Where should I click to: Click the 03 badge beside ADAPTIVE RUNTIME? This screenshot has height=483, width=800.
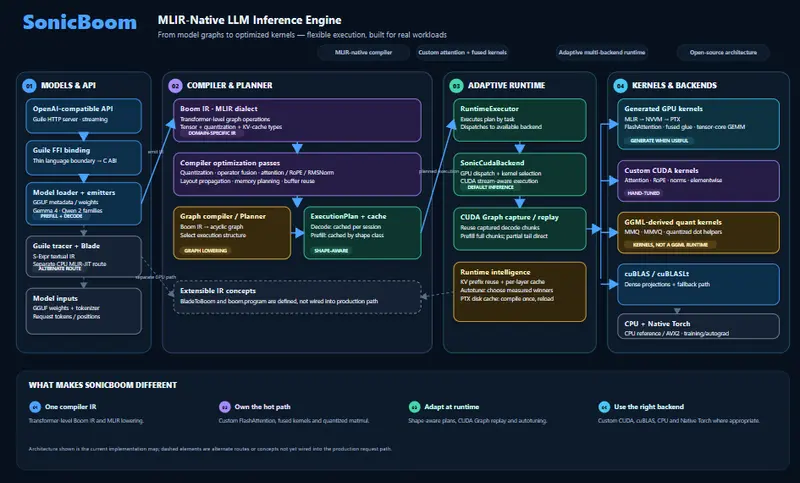(456, 86)
